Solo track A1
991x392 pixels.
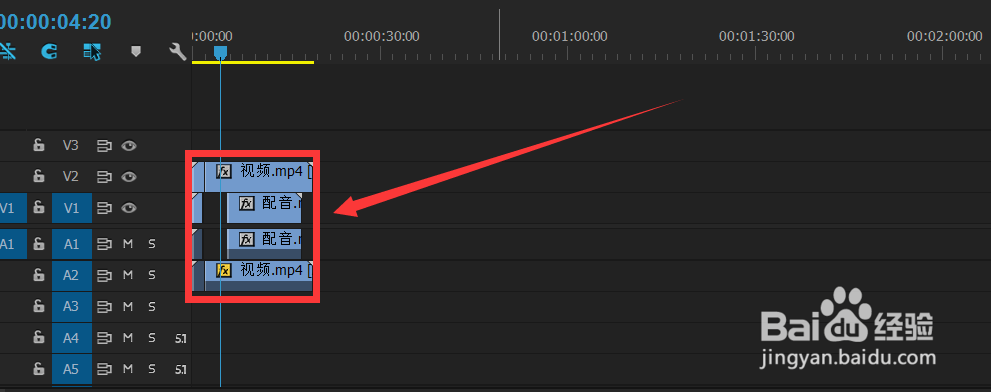point(152,243)
